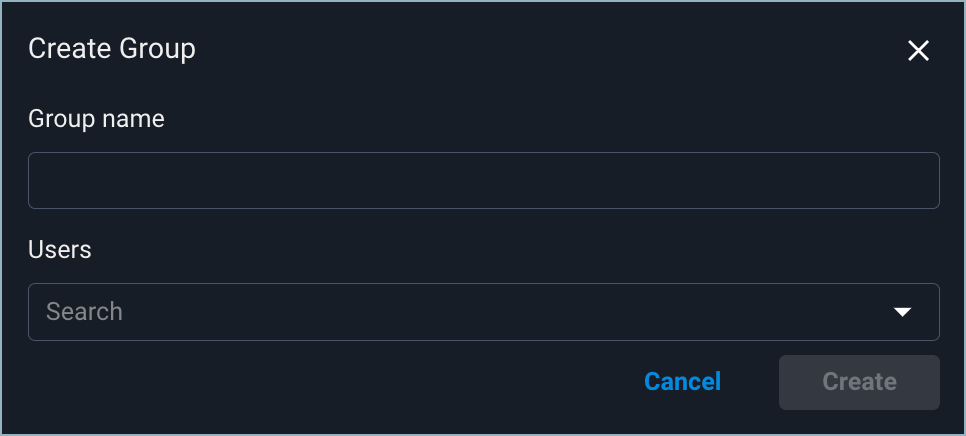Submit the new group with Create

tap(859, 382)
